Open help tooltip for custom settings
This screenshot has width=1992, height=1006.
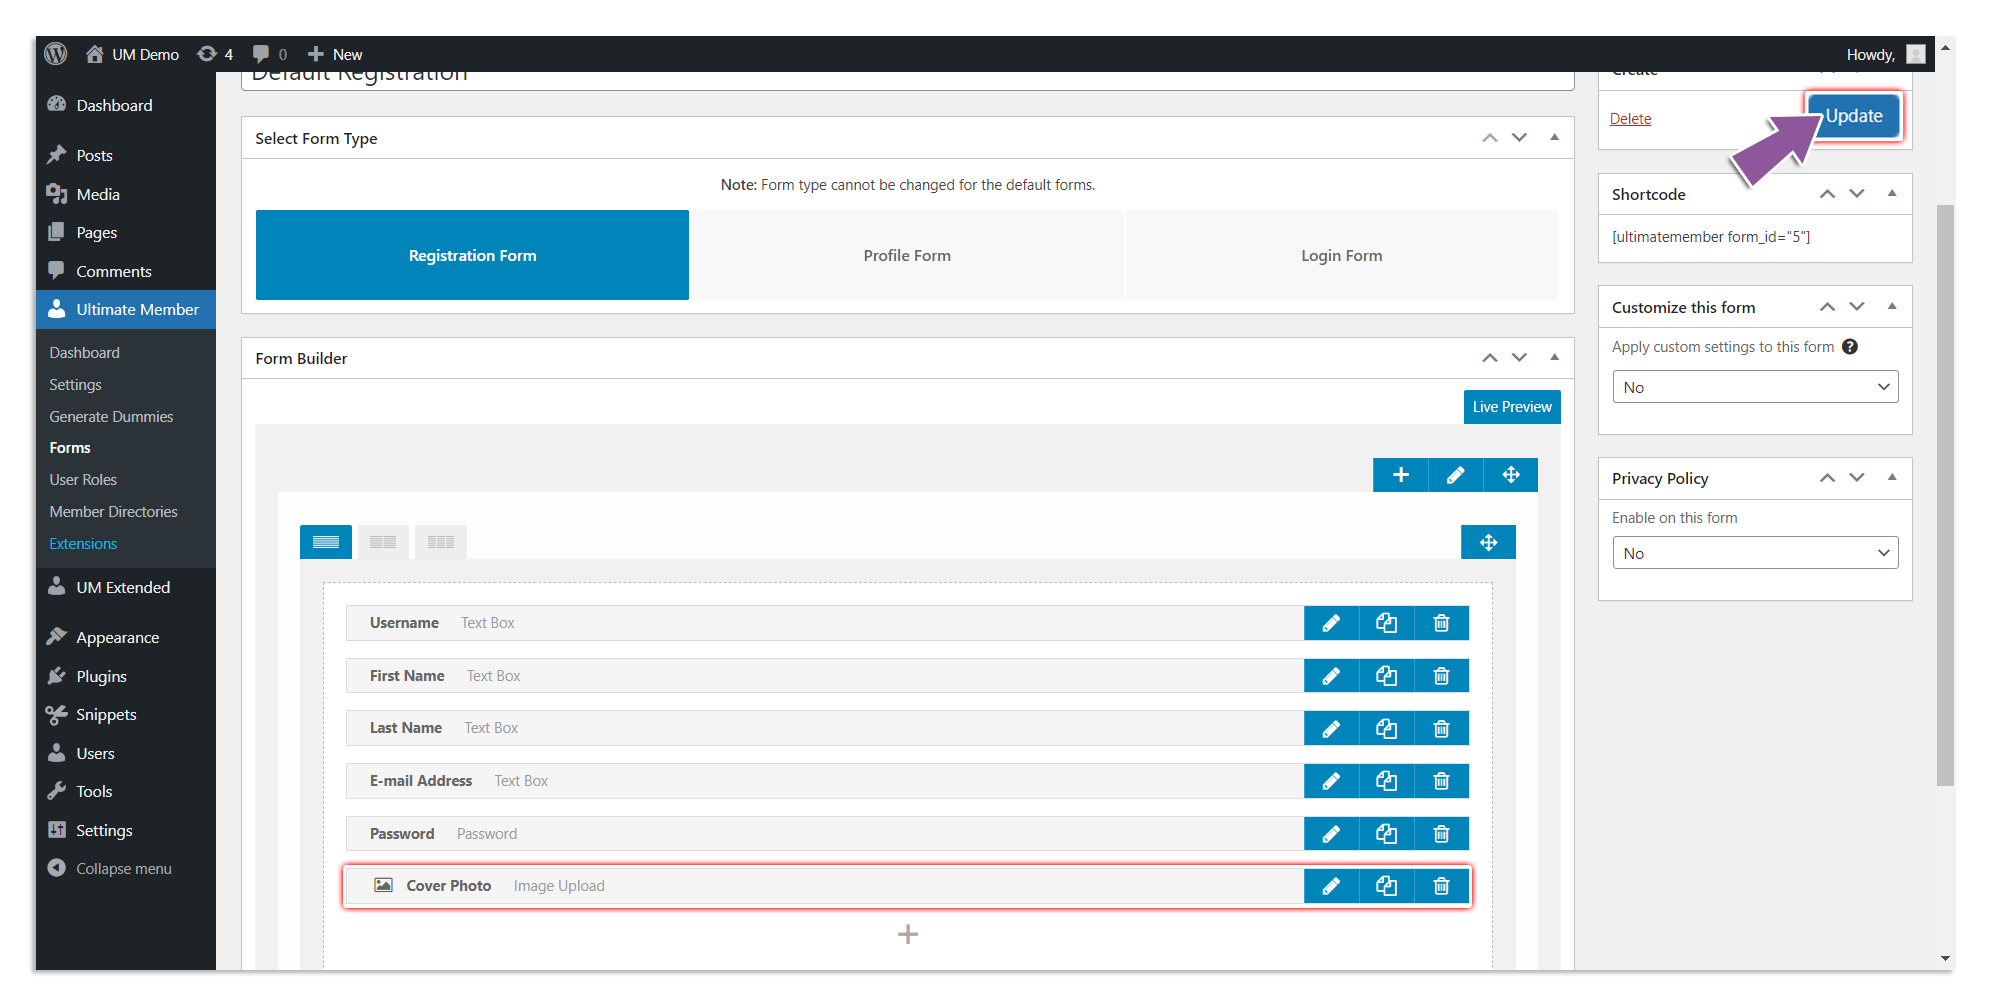tap(1850, 347)
